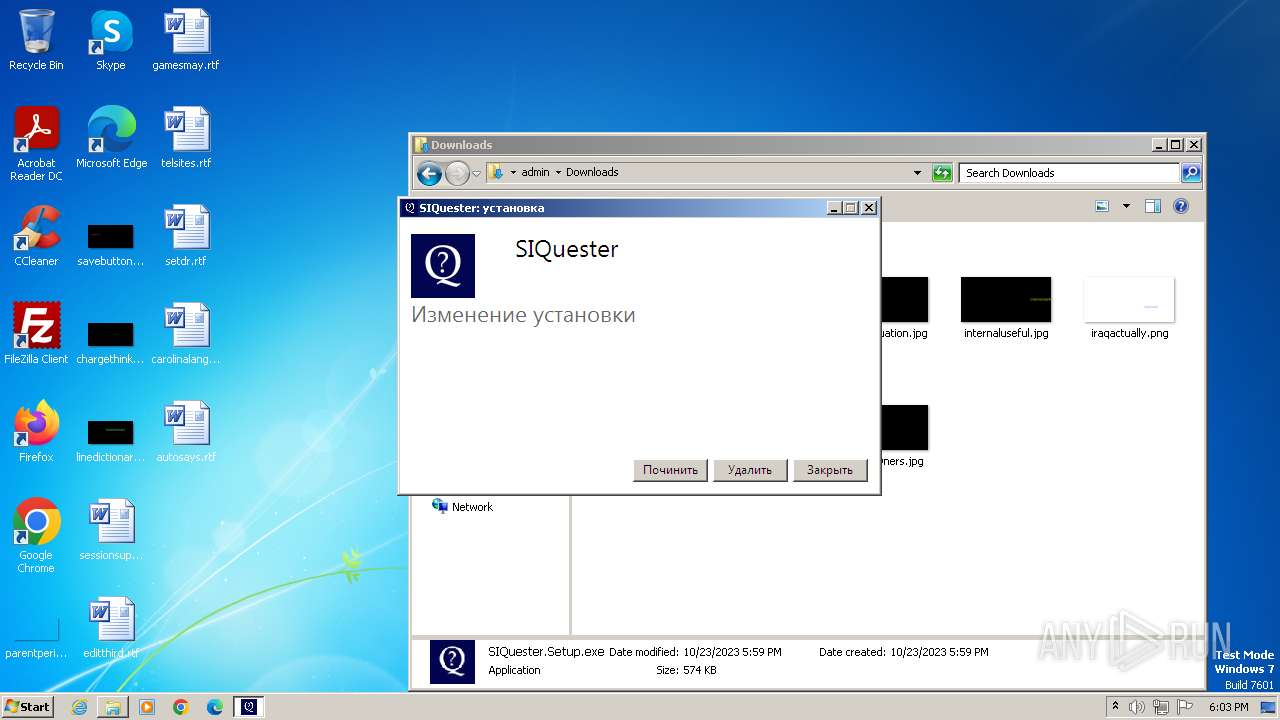Viewport: 1280px width, 720px height.
Task: Click the Action Center flag icon
Action: (x=1183, y=707)
